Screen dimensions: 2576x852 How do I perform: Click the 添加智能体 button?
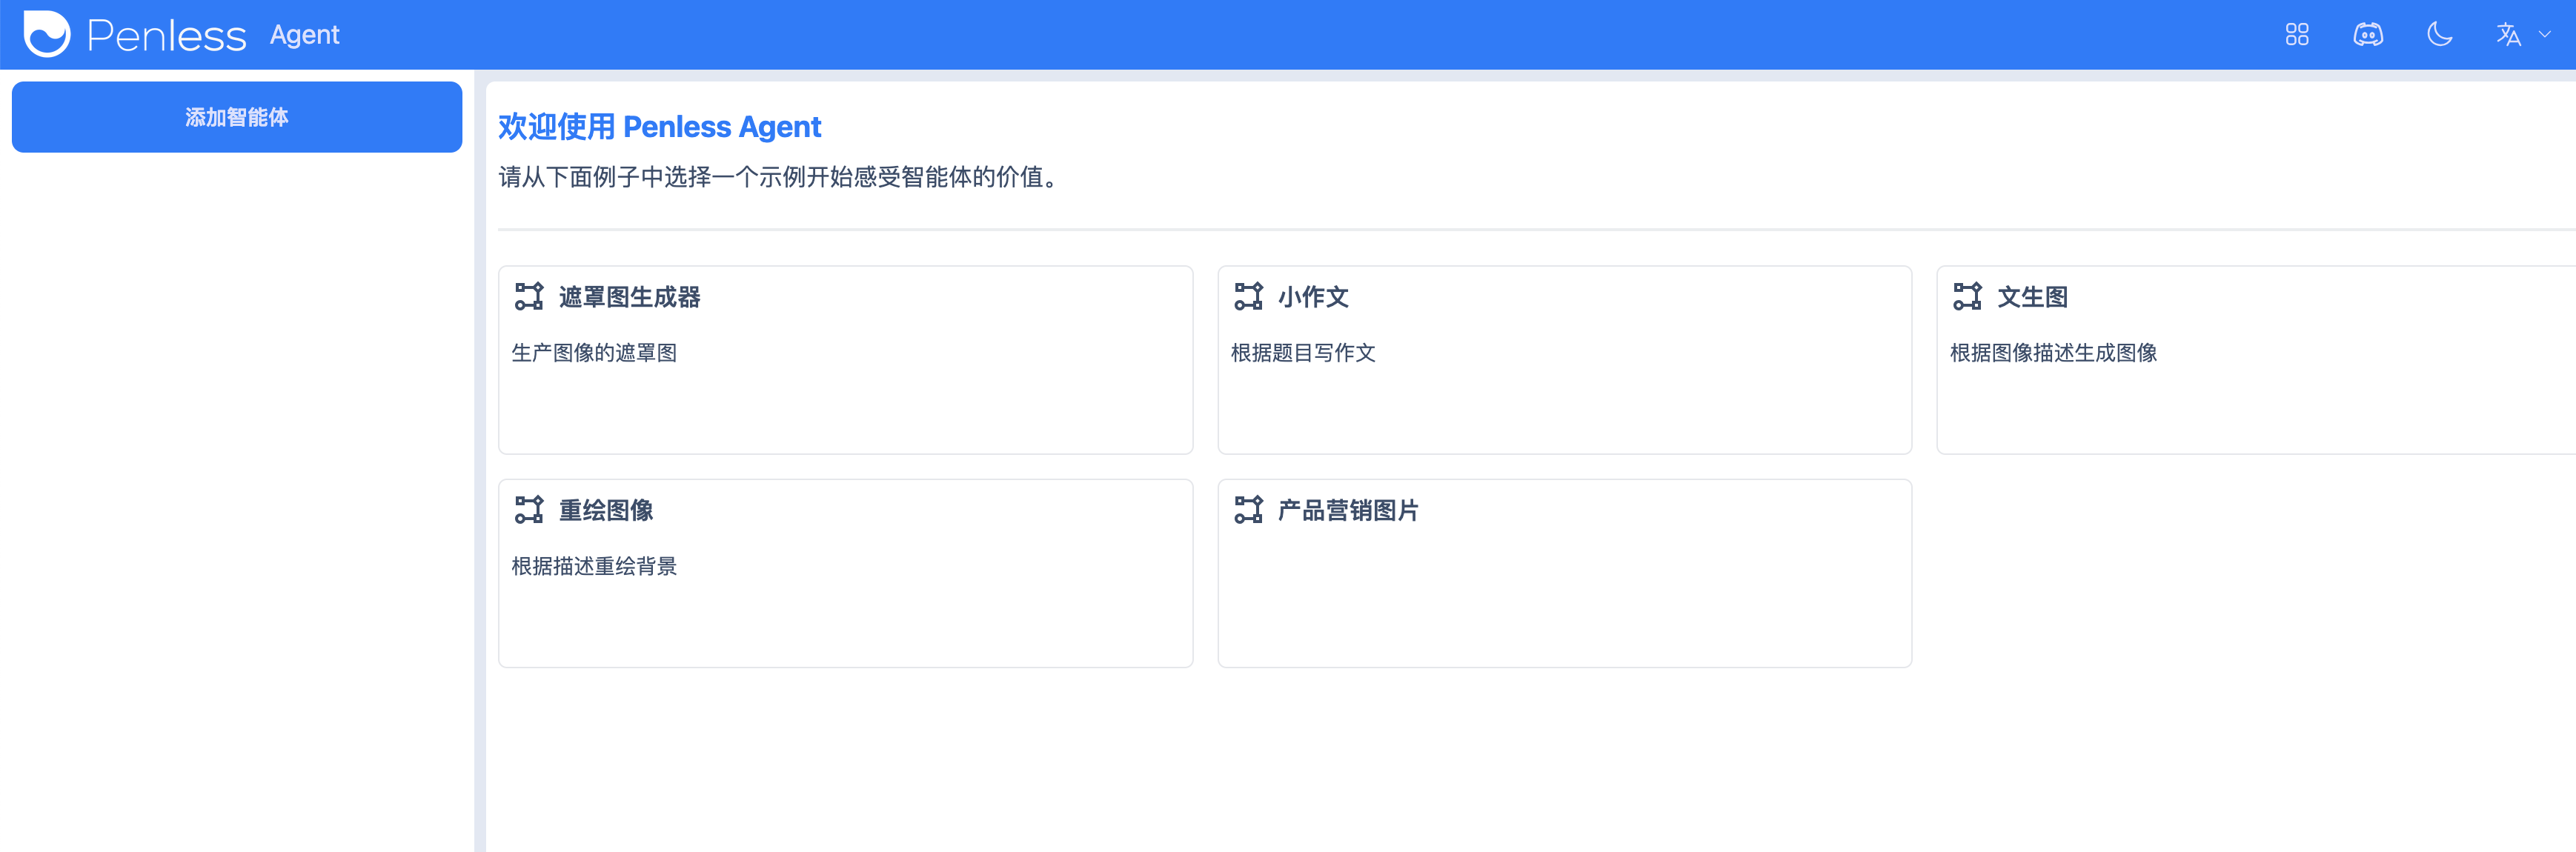tap(237, 117)
